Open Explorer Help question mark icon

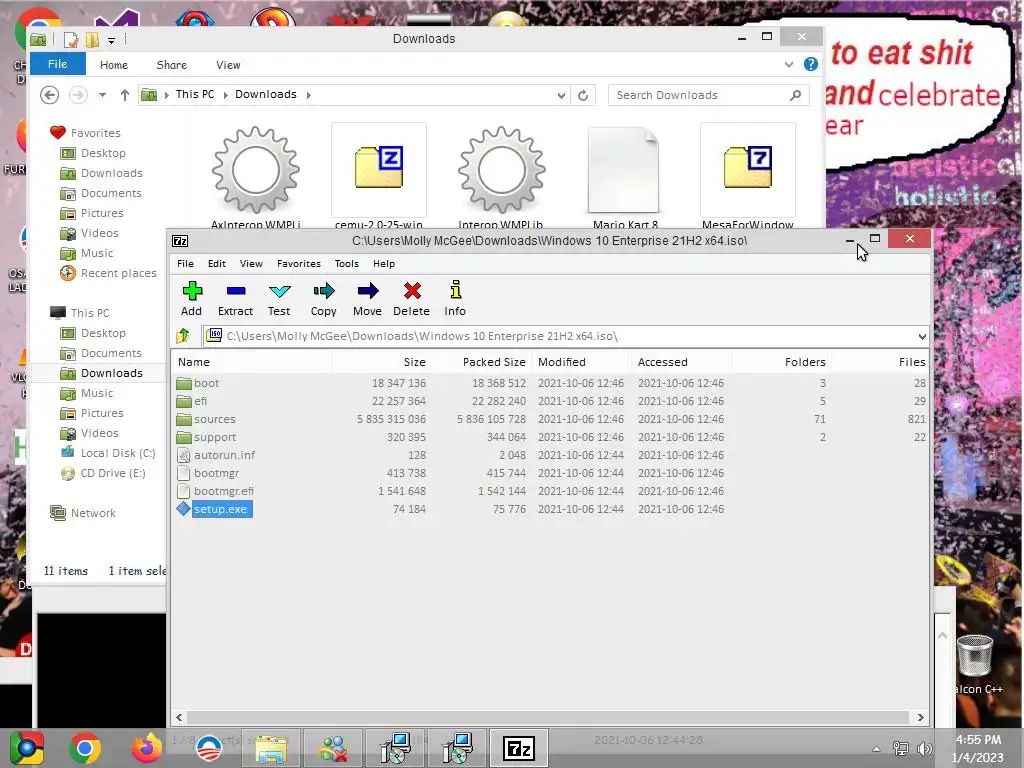coord(810,64)
